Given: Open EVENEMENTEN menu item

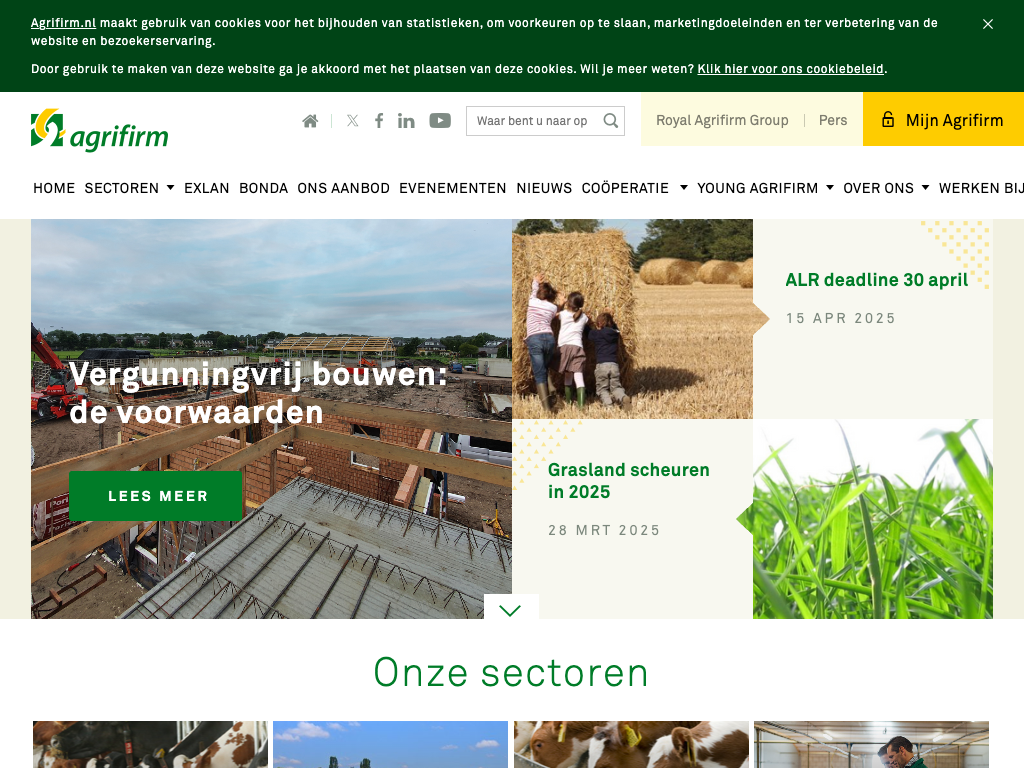Looking at the screenshot, I should [x=453, y=188].
